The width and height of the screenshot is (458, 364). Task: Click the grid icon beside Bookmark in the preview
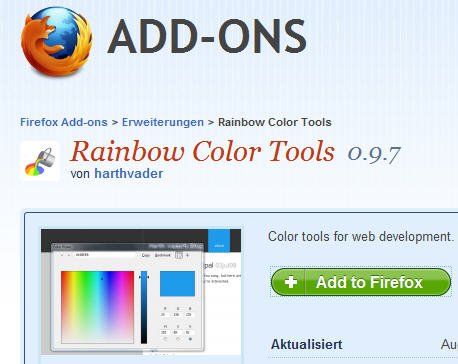pos(179,255)
